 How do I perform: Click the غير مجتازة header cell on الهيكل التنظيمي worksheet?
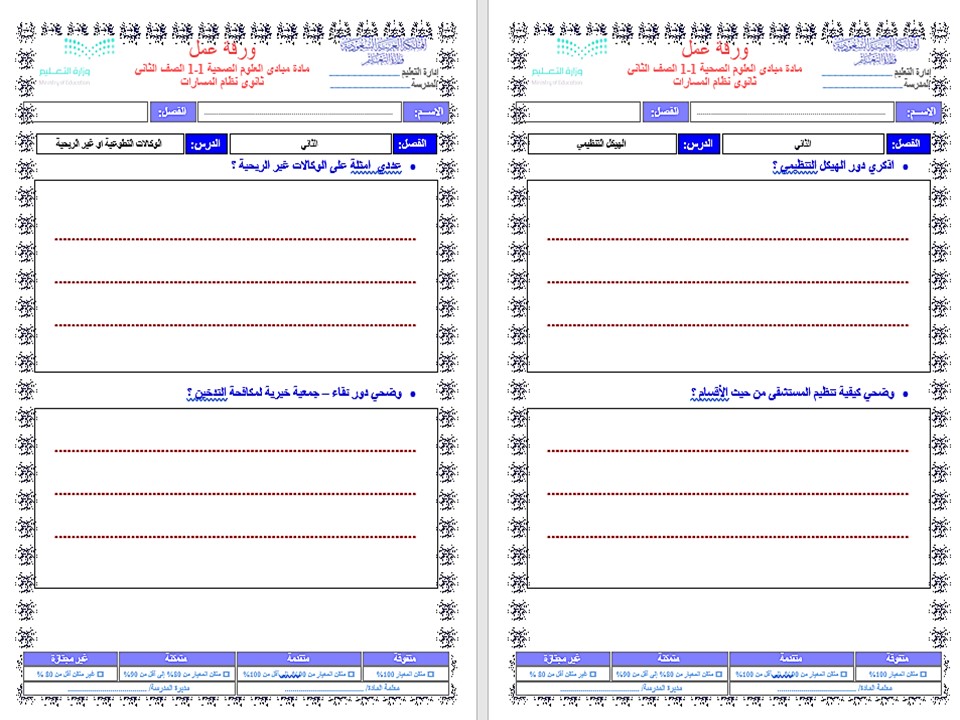pyautogui.click(x=563, y=659)
